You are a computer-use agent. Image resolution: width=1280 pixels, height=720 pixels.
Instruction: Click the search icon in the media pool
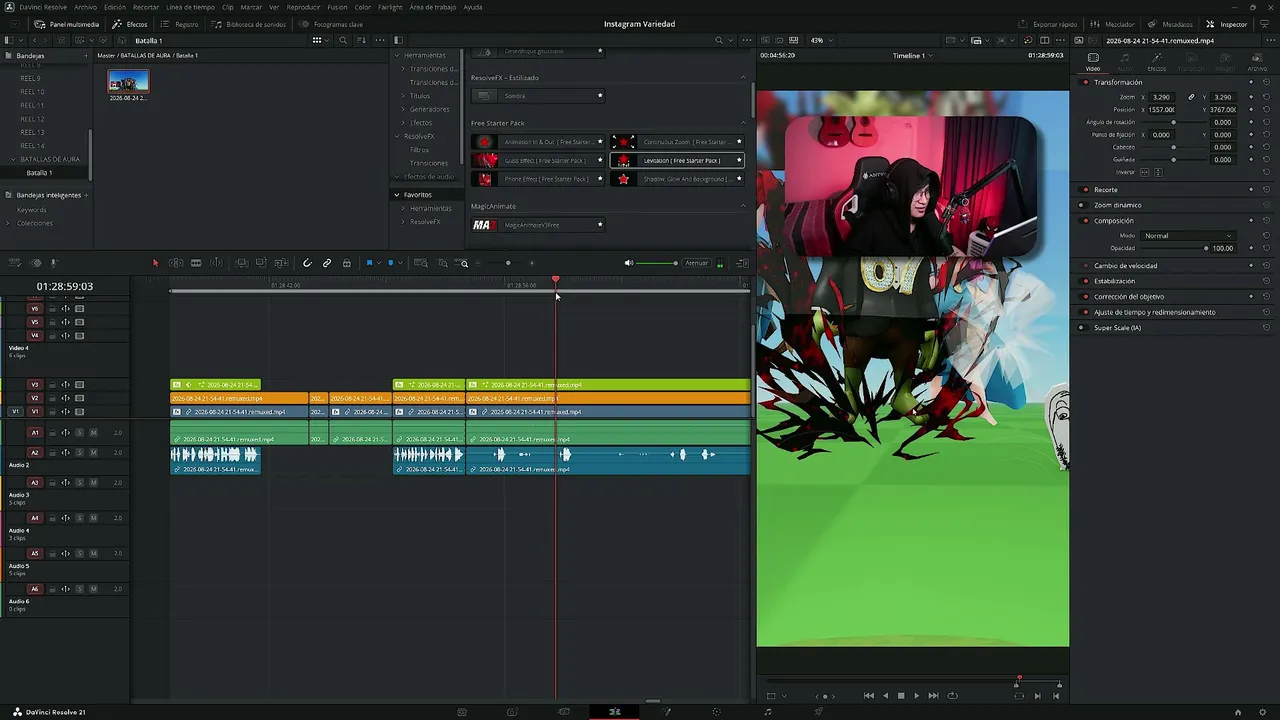coord(343,40)
